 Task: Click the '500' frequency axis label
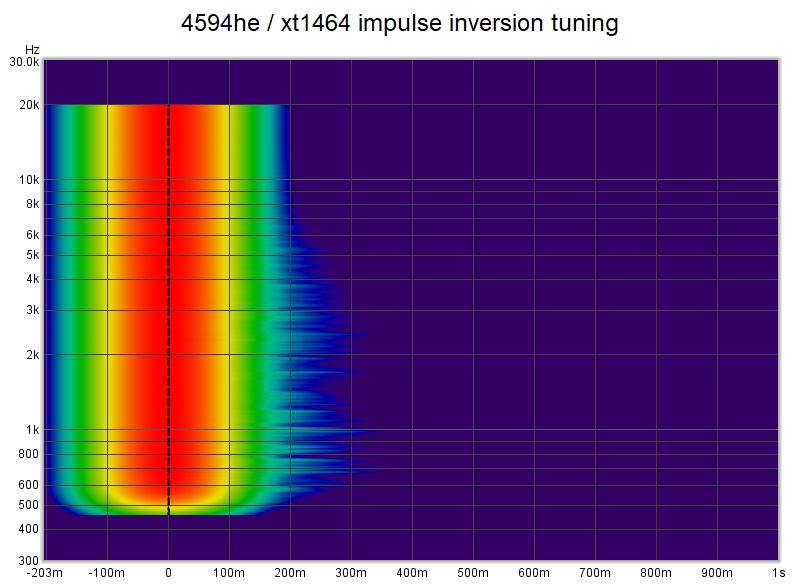(x=29, y=504)
